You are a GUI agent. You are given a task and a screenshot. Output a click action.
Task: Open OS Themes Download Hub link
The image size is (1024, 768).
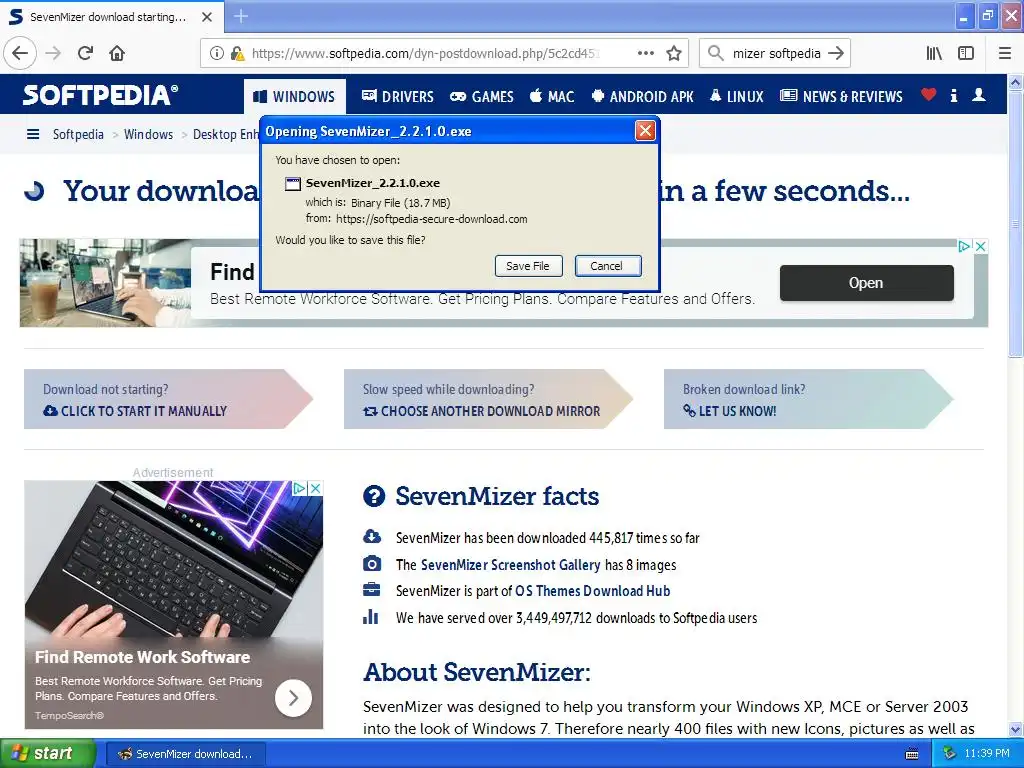click(592, 591)
